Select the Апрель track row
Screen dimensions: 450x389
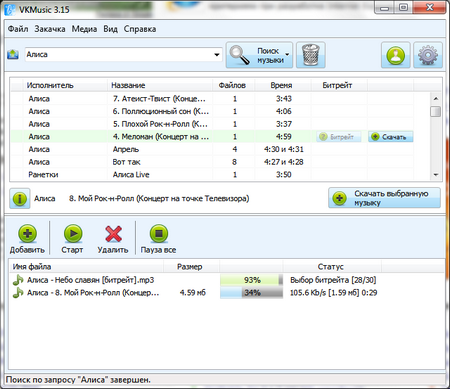pyautogui.click(x=212, y=149)
